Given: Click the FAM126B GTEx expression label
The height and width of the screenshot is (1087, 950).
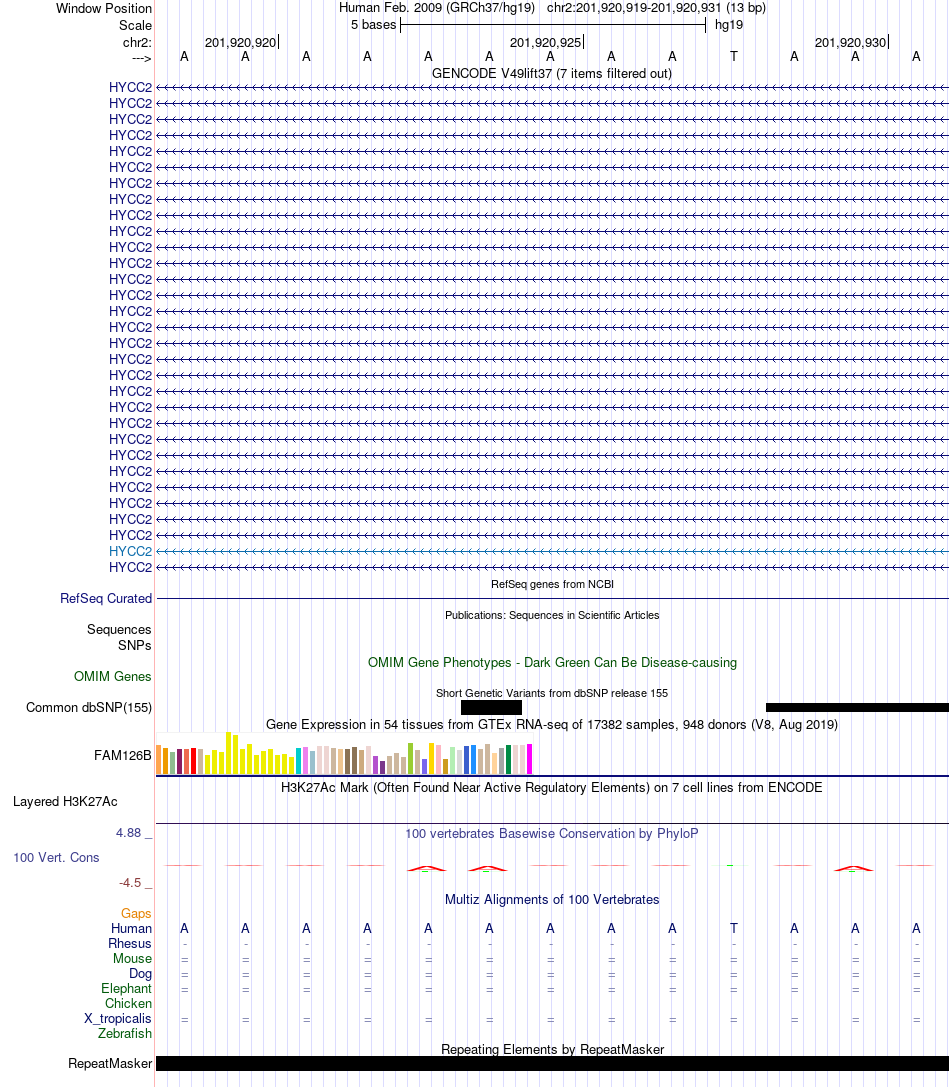Looking at the screenshot, I should 123,756.
